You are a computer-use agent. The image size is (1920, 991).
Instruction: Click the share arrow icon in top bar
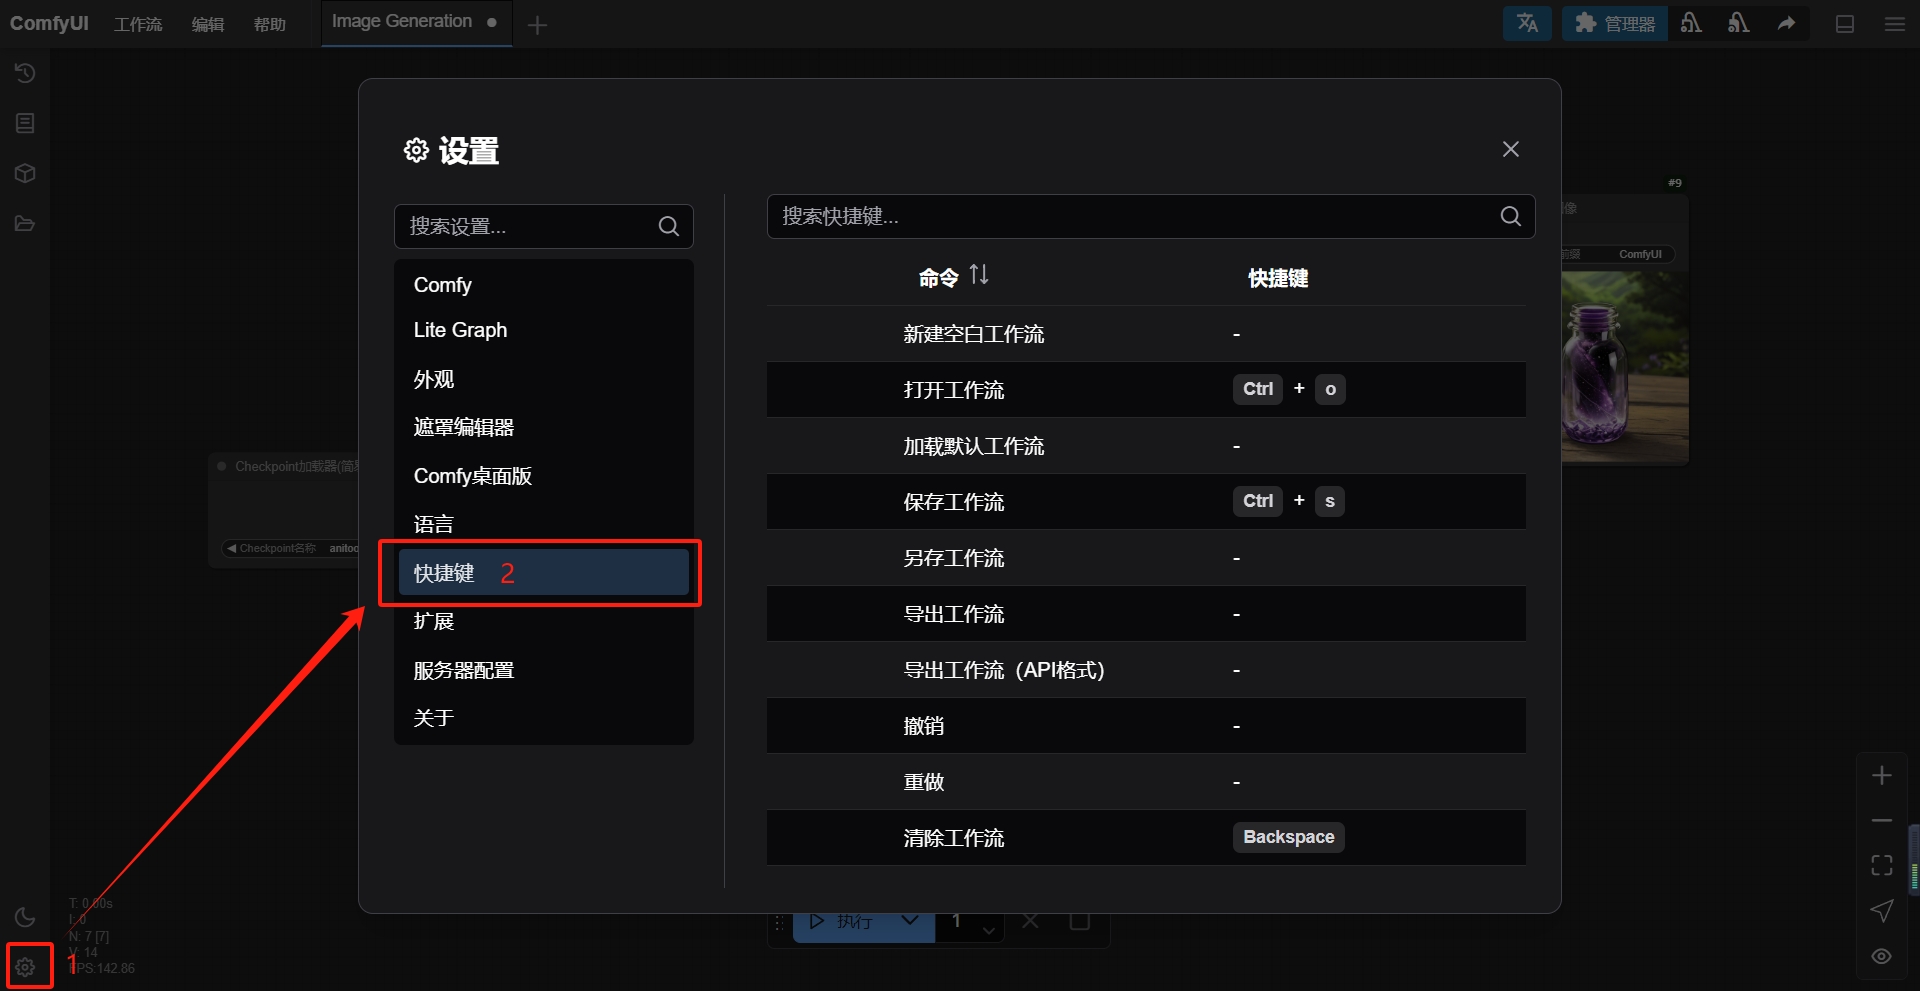[x=1786, y=23]
